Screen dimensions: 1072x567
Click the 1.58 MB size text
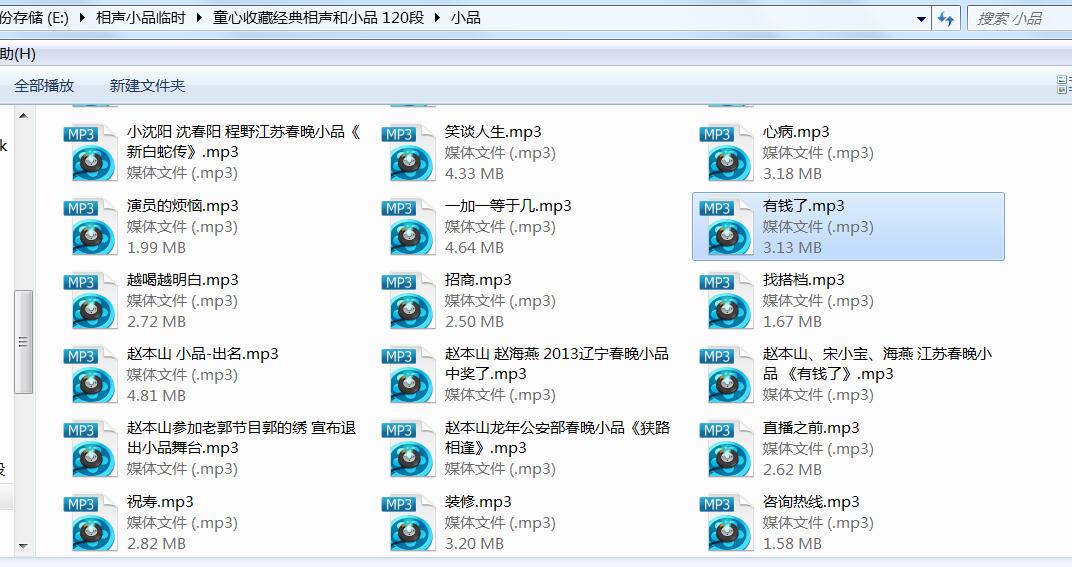point(792,544)
